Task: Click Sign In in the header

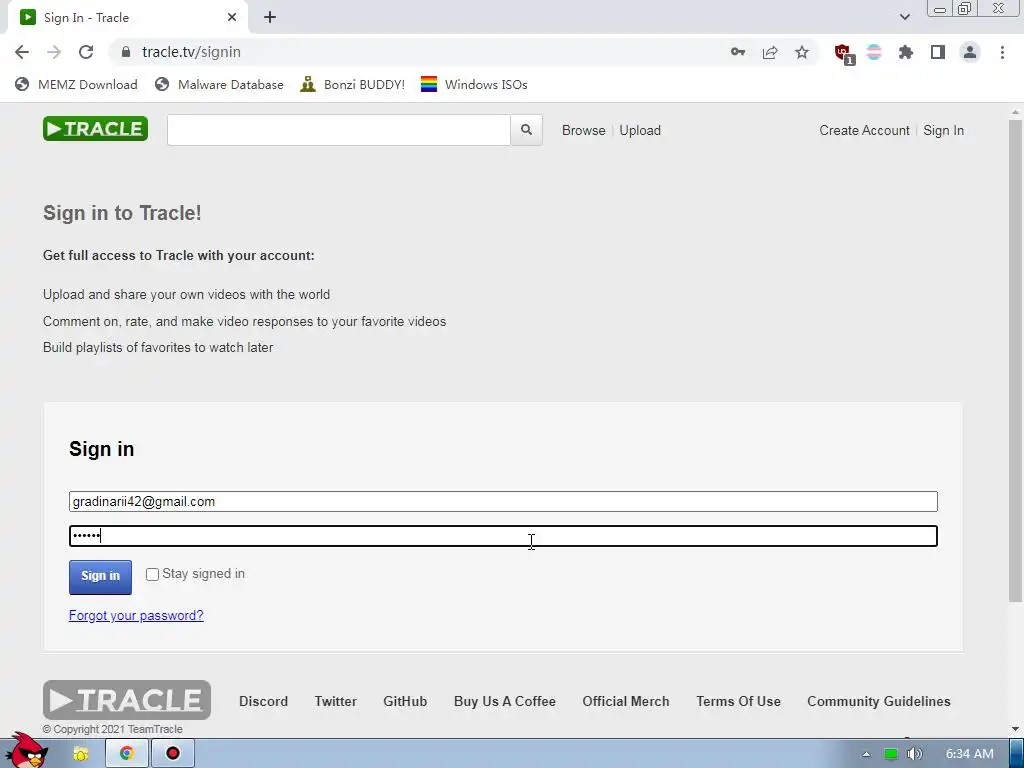Action: click(943, 131)
